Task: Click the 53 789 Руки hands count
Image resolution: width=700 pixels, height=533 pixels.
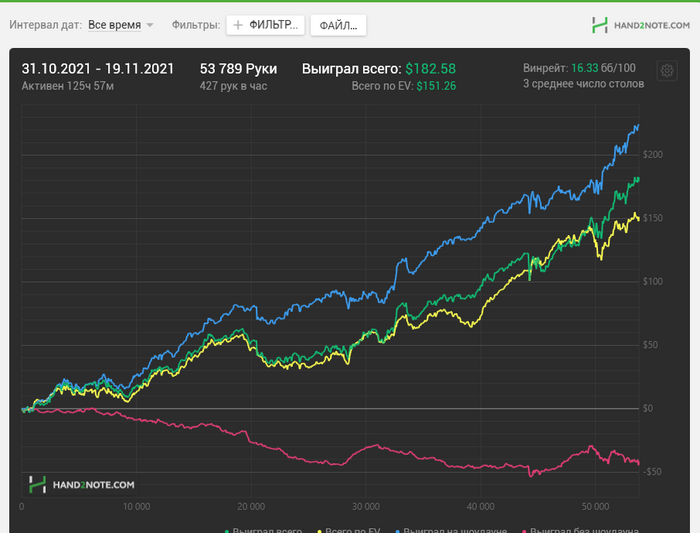Action: [238, 69]
